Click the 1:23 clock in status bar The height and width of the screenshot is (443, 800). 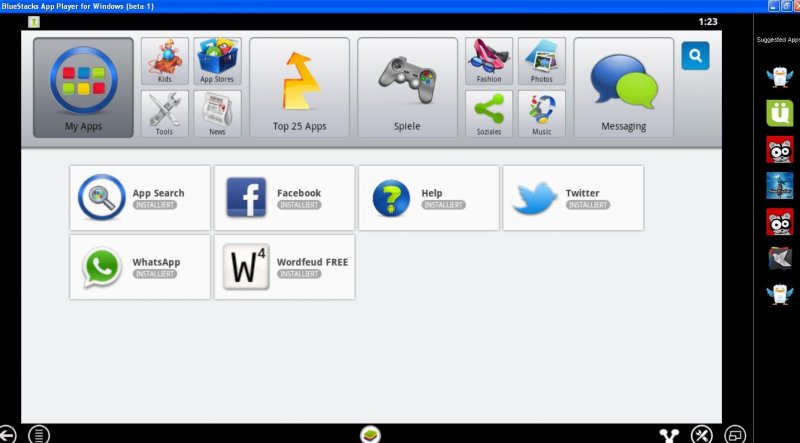click(x=708, y=21)
